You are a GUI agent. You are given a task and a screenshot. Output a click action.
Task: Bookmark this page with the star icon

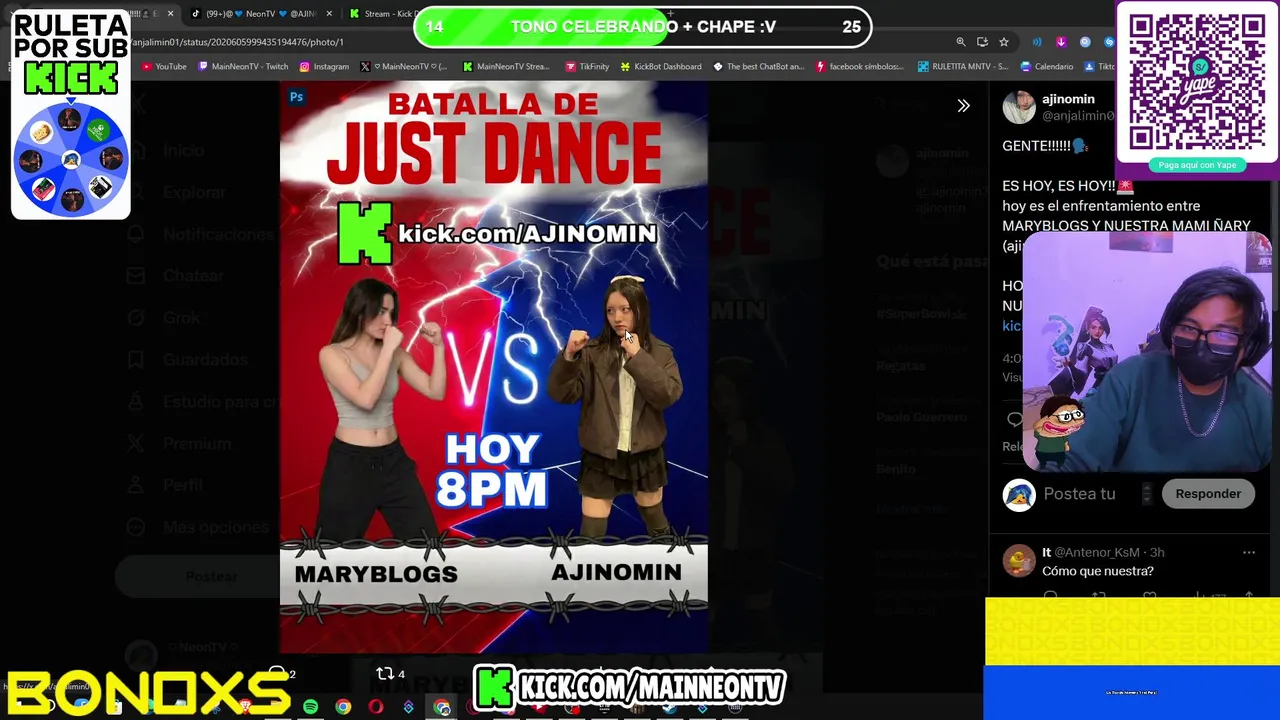1004,42
